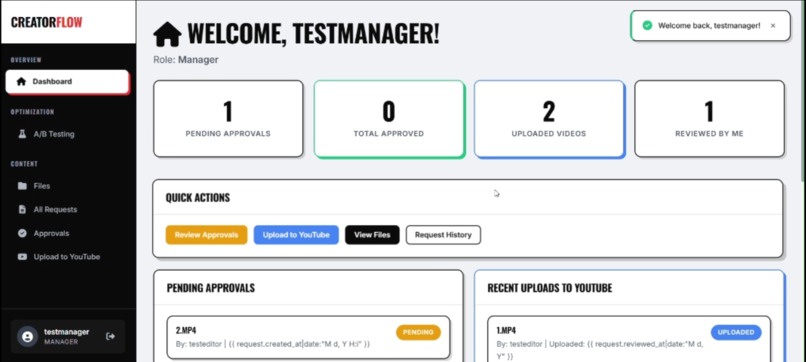Screen dimensions: 806x362
Task: Click the View Files button
Action: [x=372, y=235]
